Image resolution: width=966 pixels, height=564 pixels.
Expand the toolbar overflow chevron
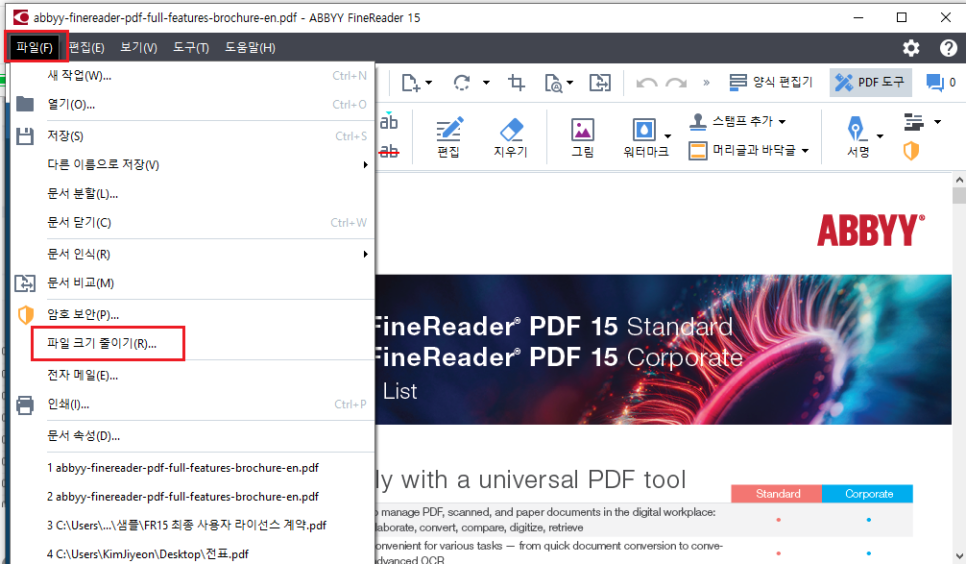coord(706,82)
